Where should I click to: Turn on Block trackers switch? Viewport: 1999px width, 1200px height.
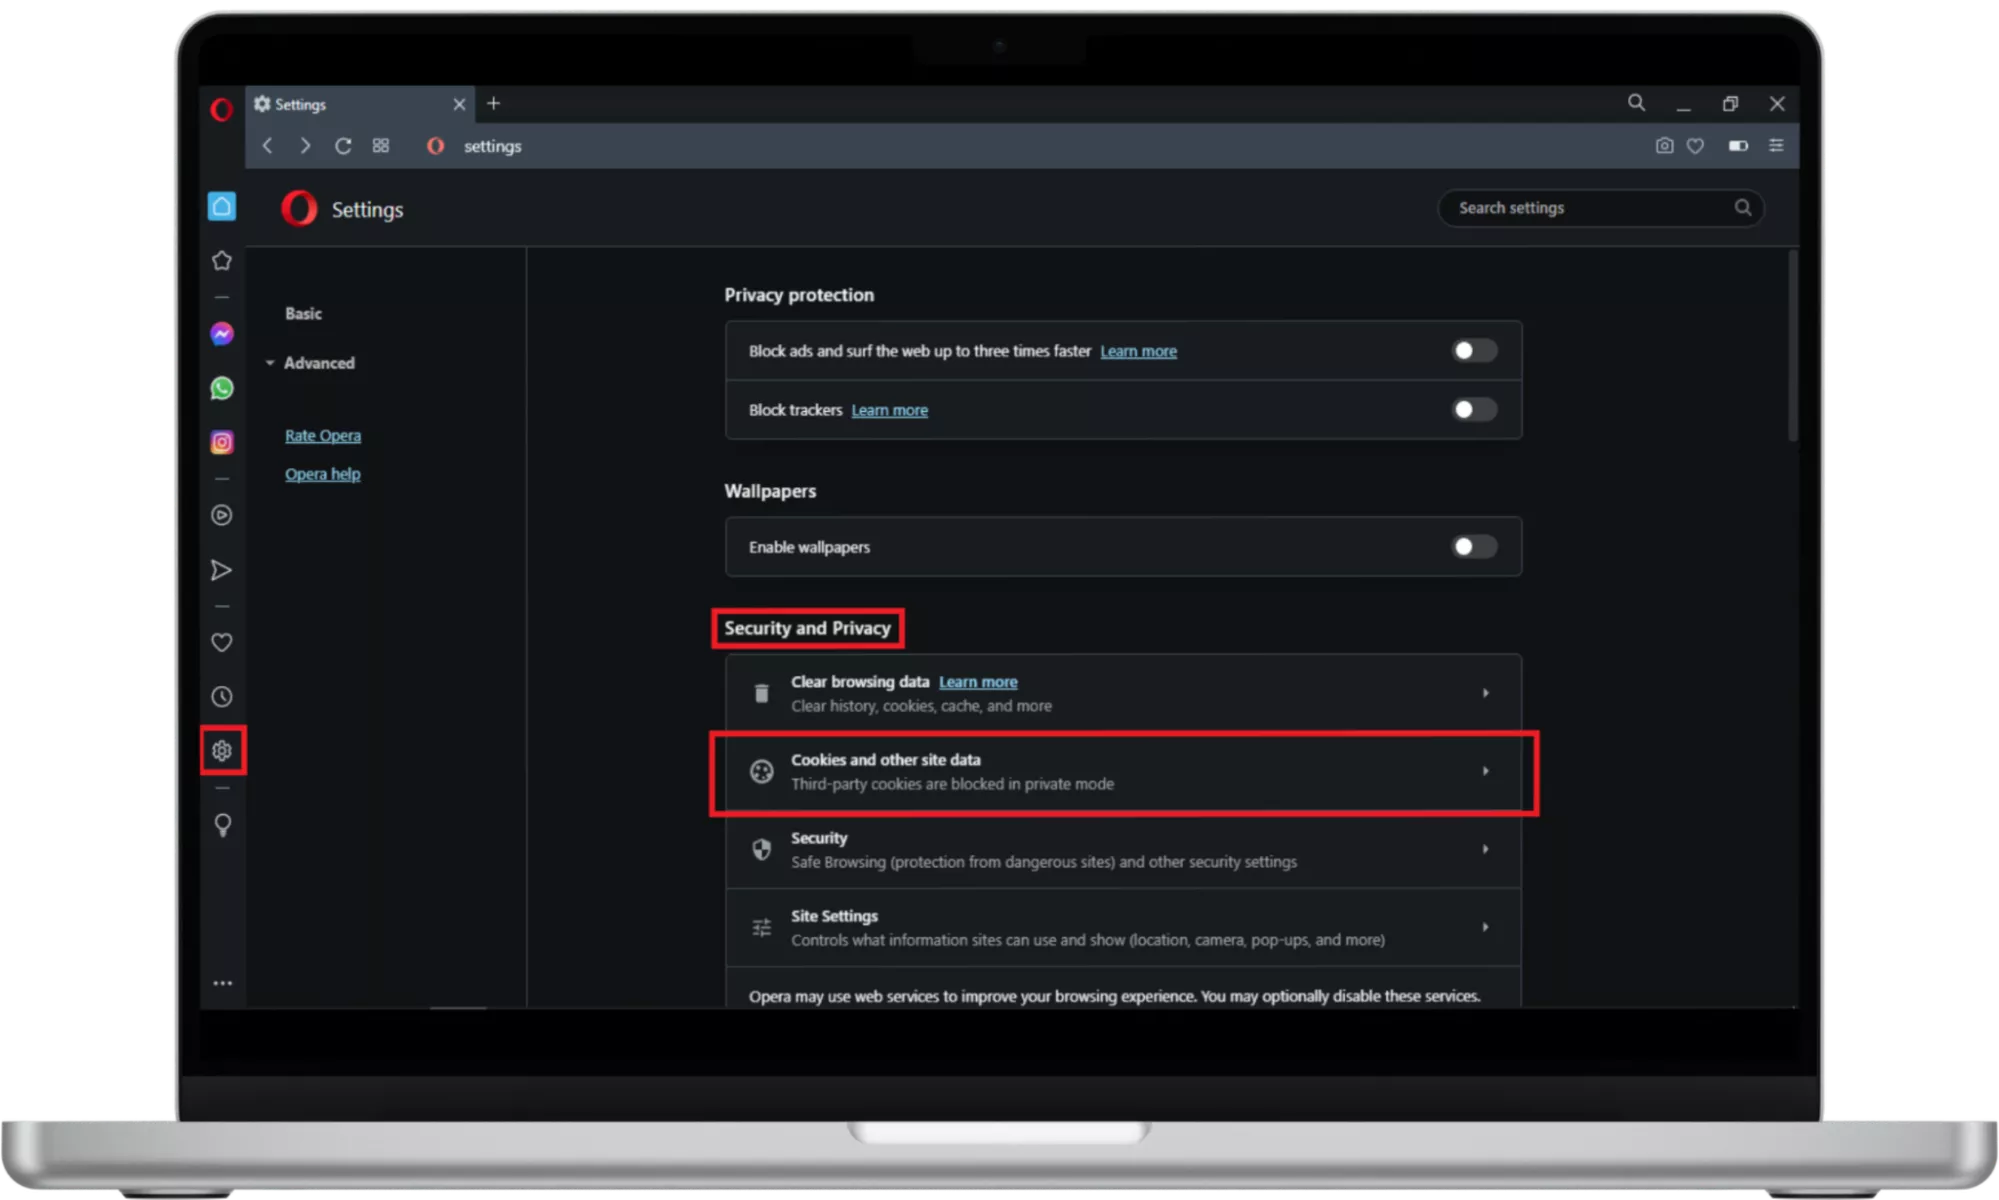(x=1474, y=410)
